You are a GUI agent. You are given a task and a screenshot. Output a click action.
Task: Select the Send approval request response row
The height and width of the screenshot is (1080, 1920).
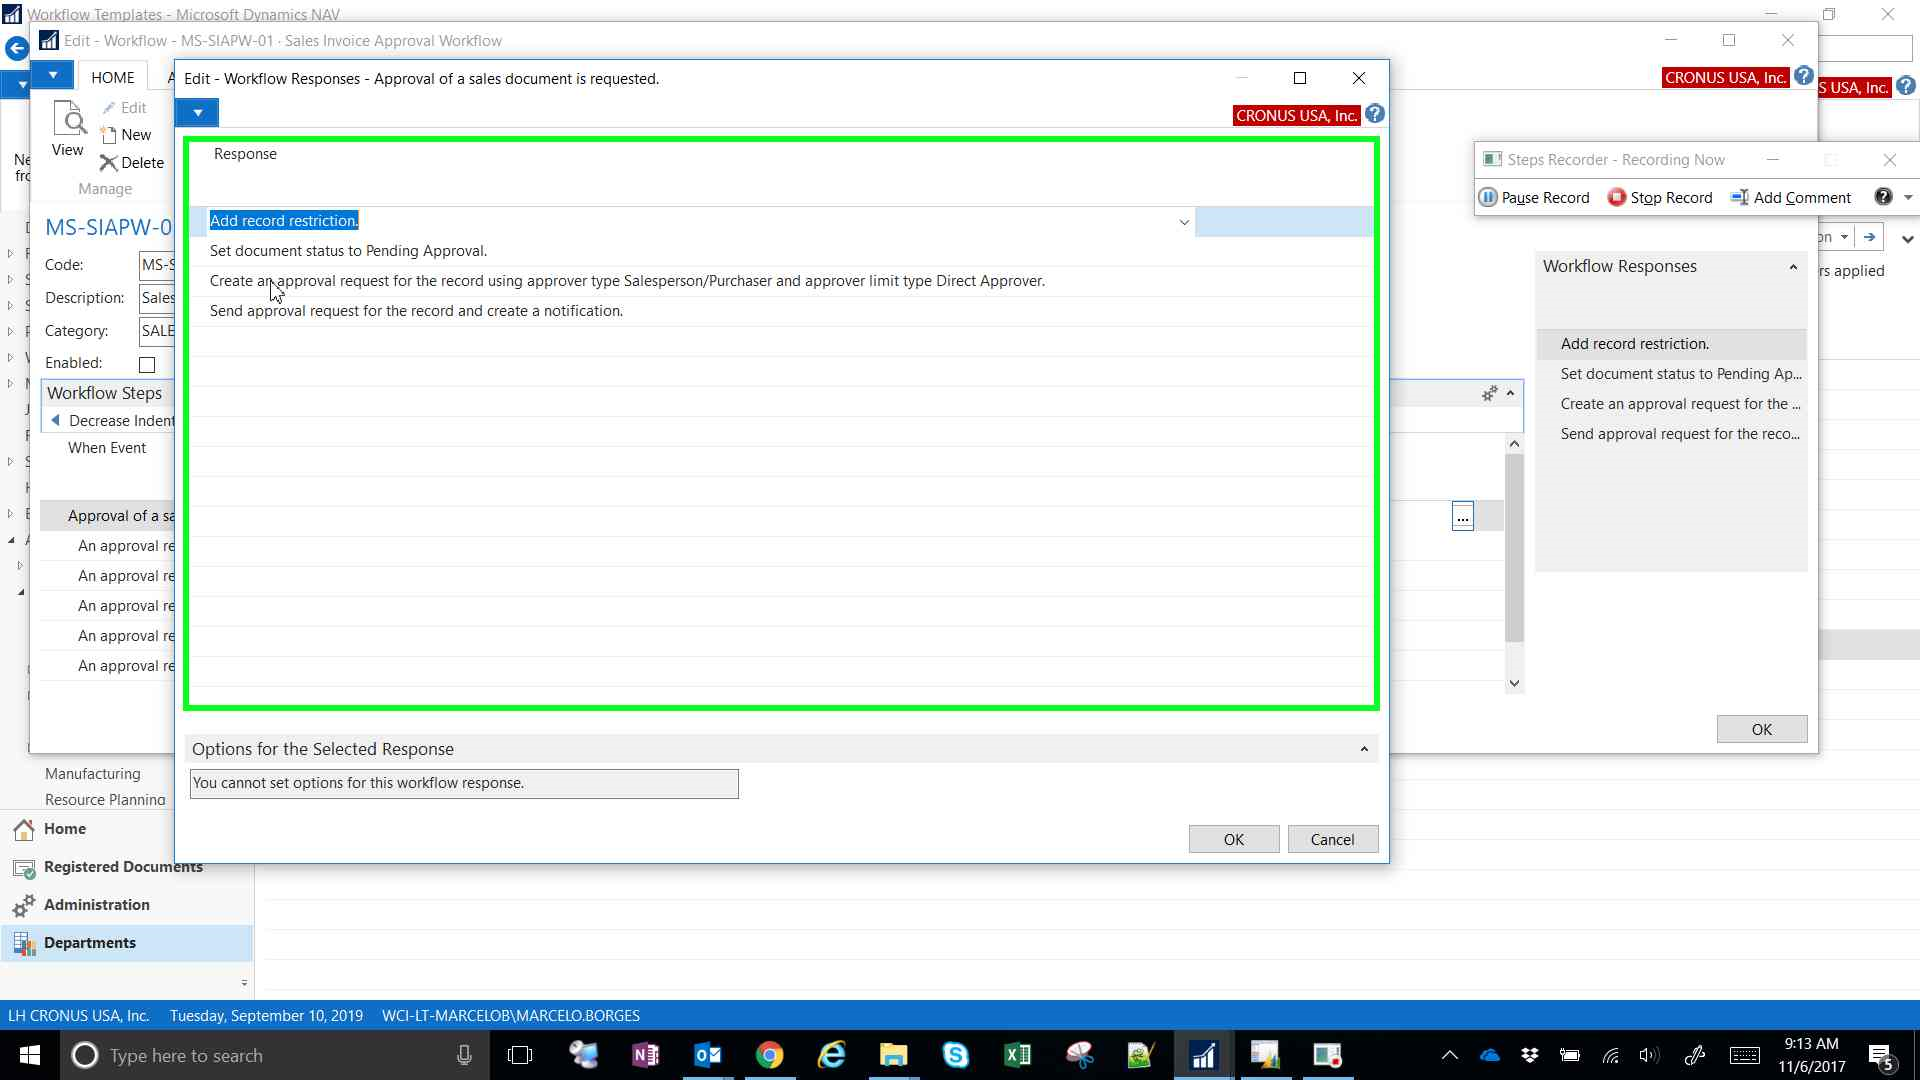[416, 311]
